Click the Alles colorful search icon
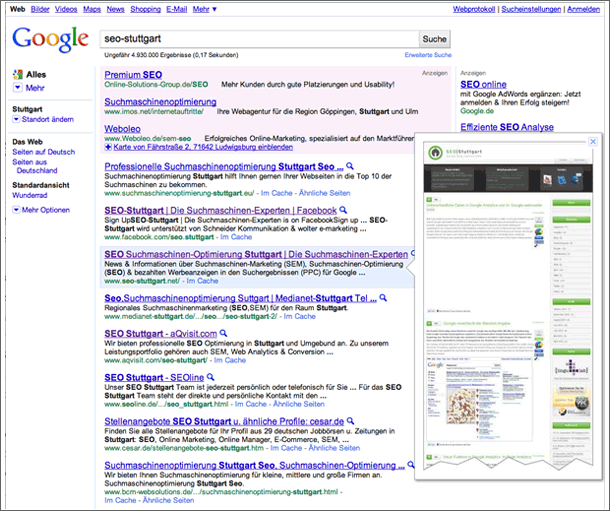 18,74
